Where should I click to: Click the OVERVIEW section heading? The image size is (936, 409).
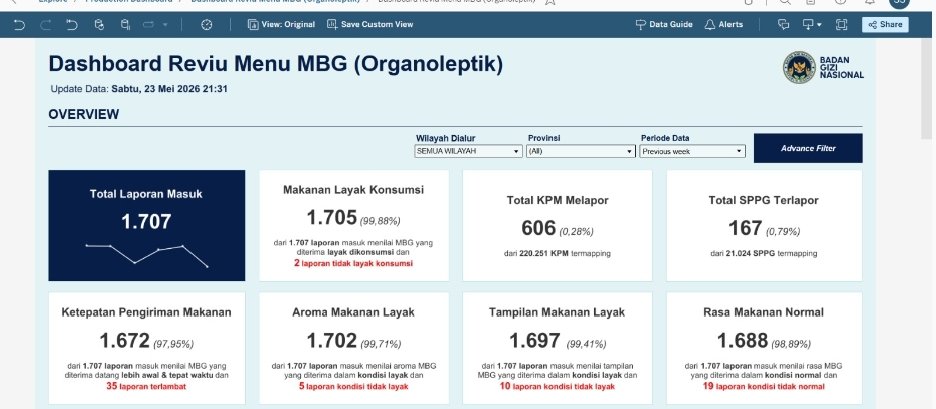pos(84,114)
